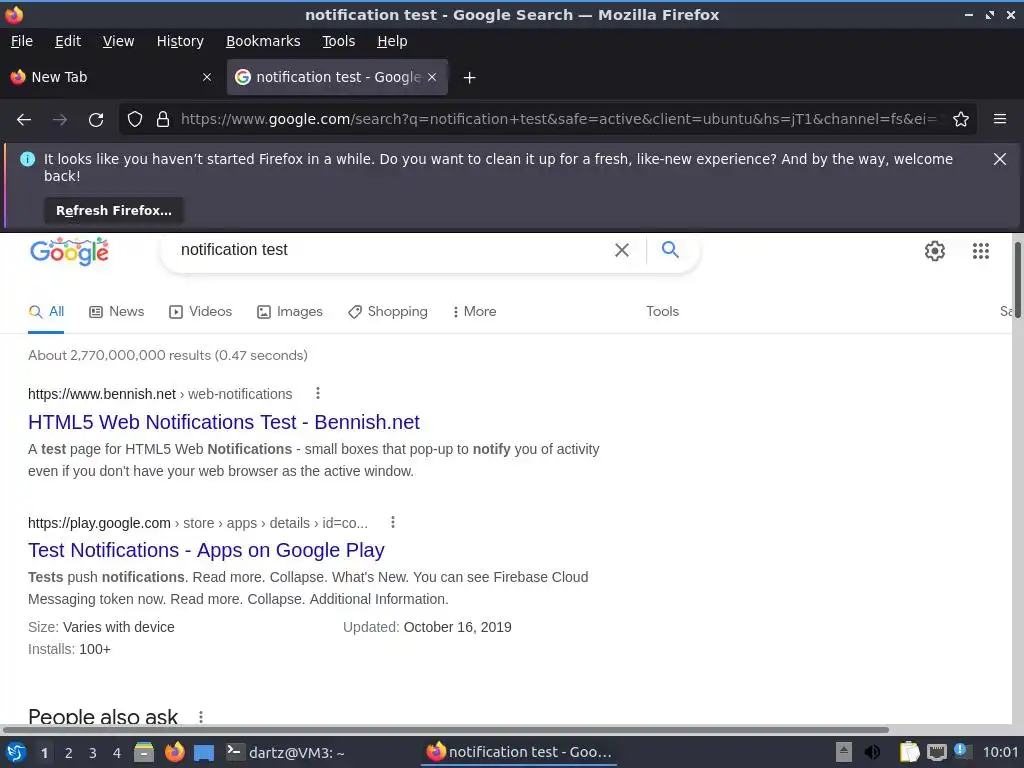Open options dots for Google Play result
The width and height of the screenshot is (1024, 768).
click(392, 522)
